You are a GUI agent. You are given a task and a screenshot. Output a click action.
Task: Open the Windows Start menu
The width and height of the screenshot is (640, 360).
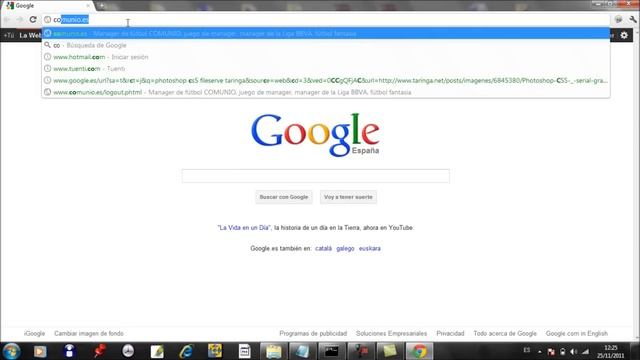coord(11,351)
